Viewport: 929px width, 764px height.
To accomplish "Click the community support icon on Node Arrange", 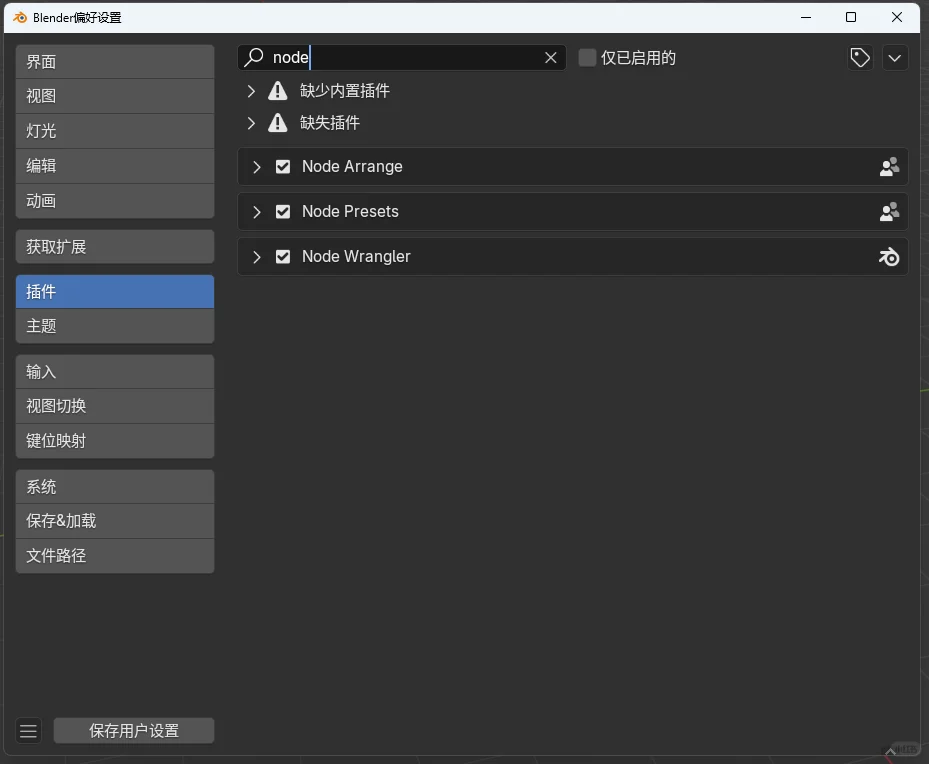I will 888,167.
